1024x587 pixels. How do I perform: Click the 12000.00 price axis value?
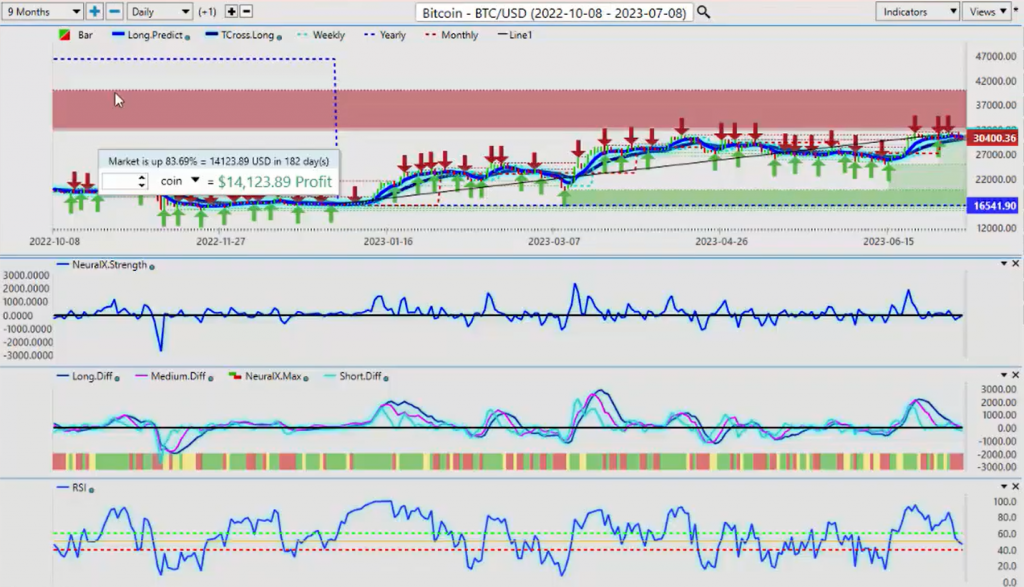pyautogui.click(x=996, y=228)
